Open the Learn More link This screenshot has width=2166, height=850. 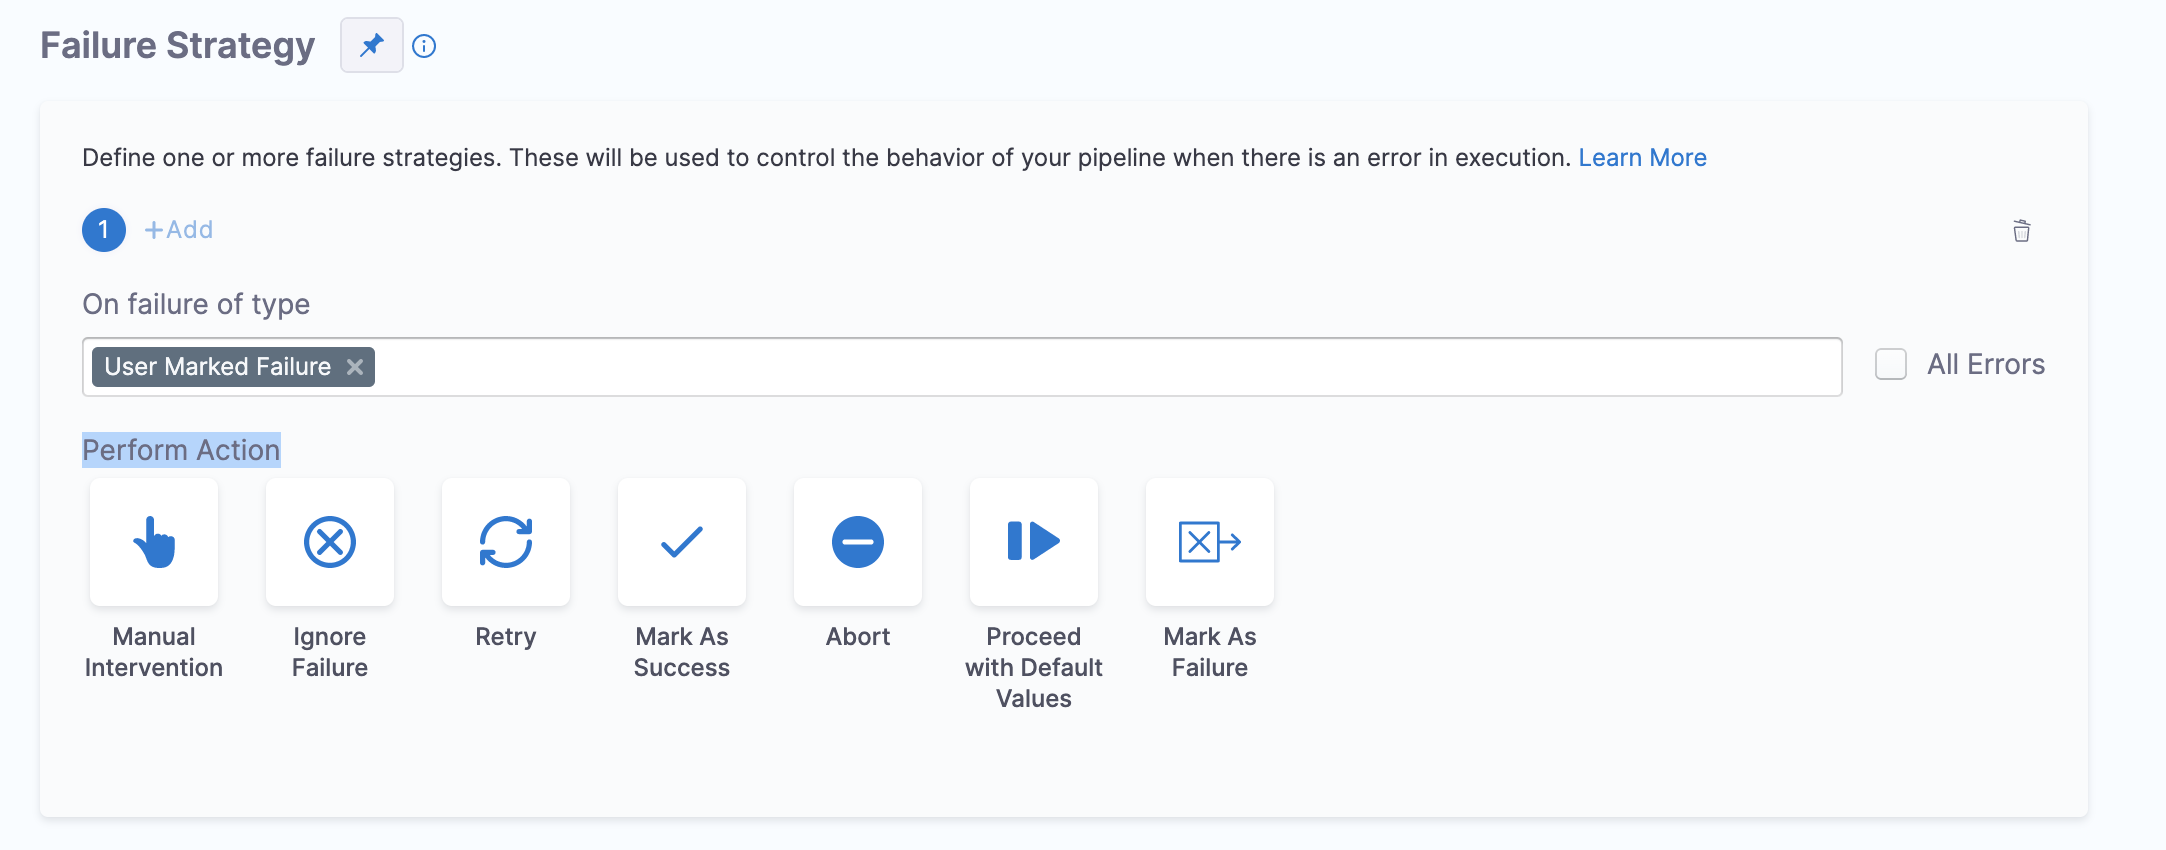(1642, 158)
